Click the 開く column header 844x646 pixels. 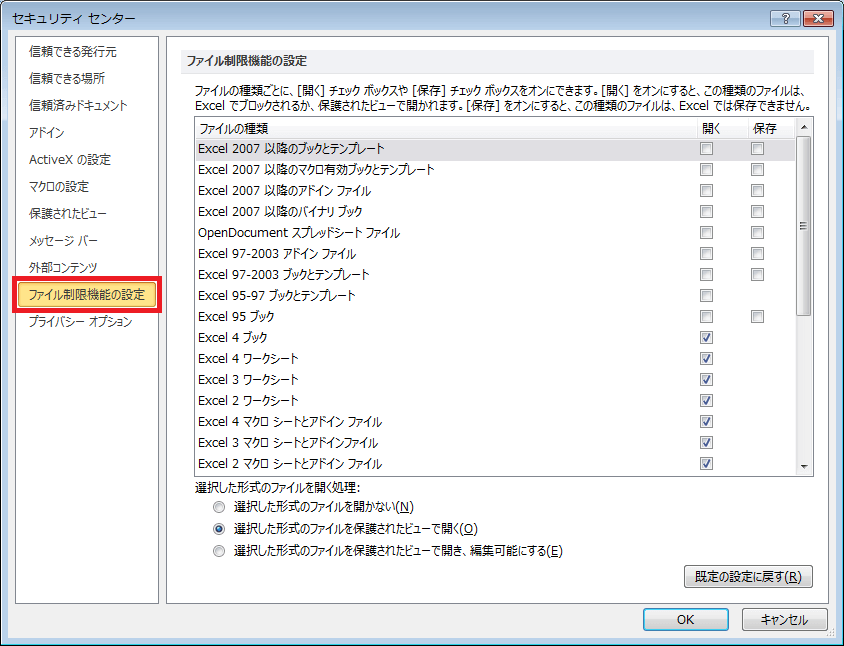tap(723, 129)
